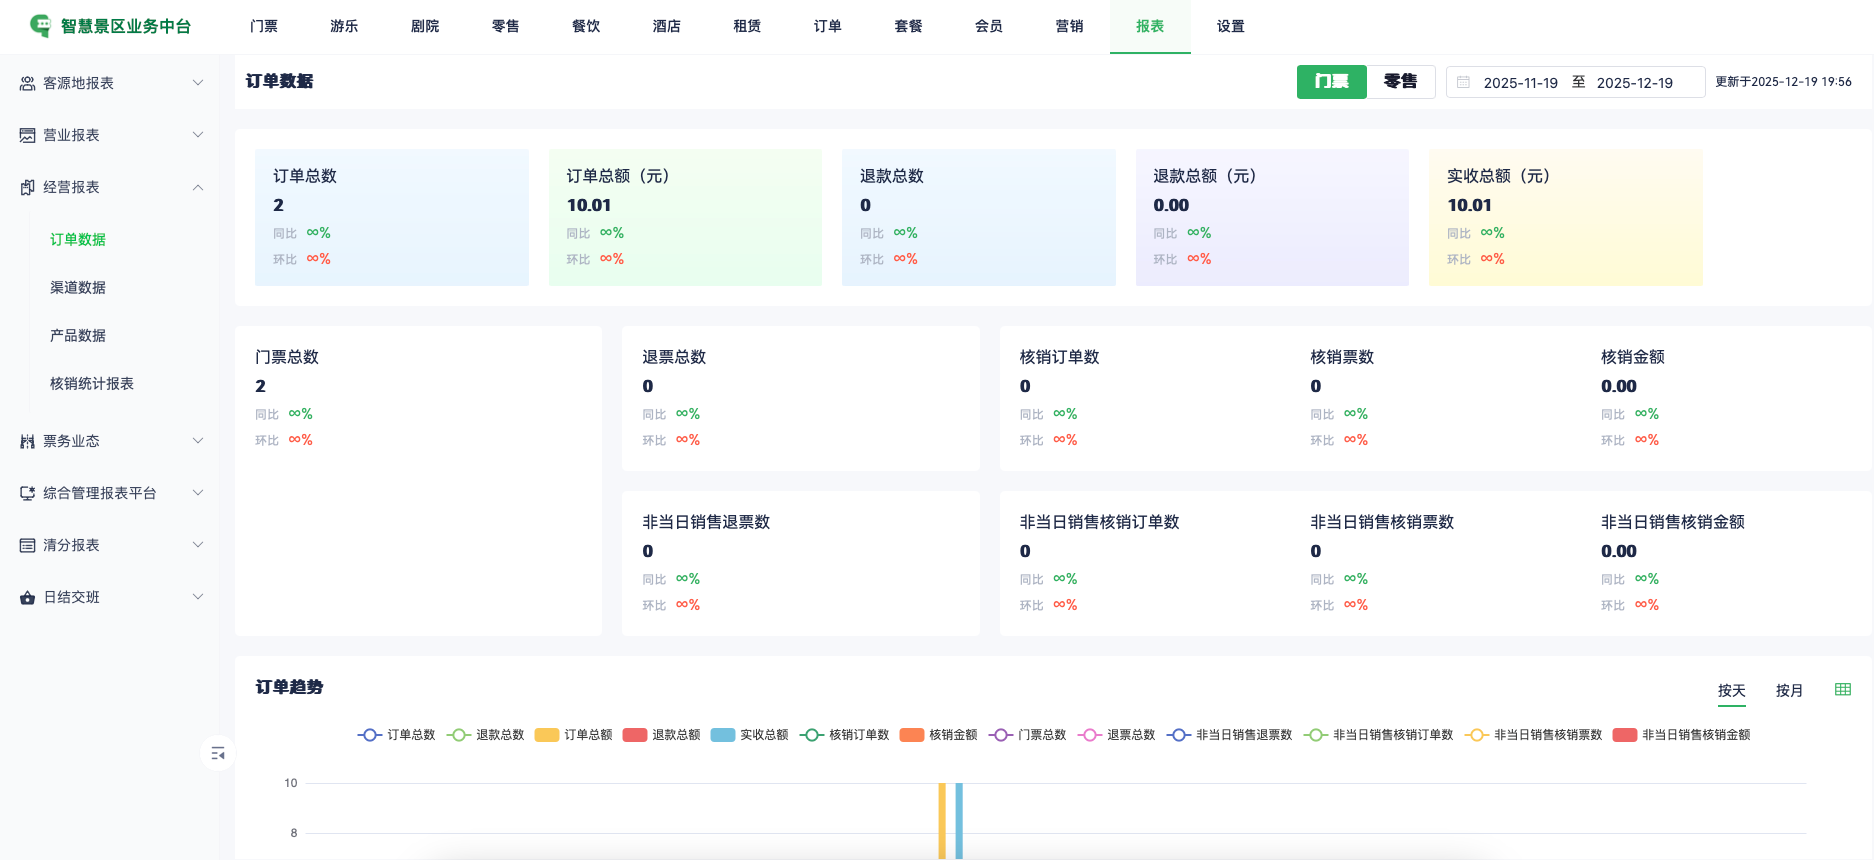The height and width of the screenshot is (860, 1874).
Task: Hide the 实收总额 legend series
Action: 749,735
